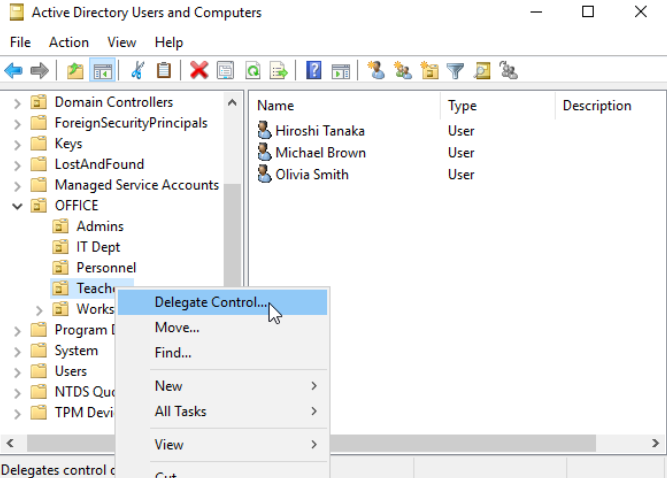Expand the Domain Controllers node

click(x=17, y=103)
